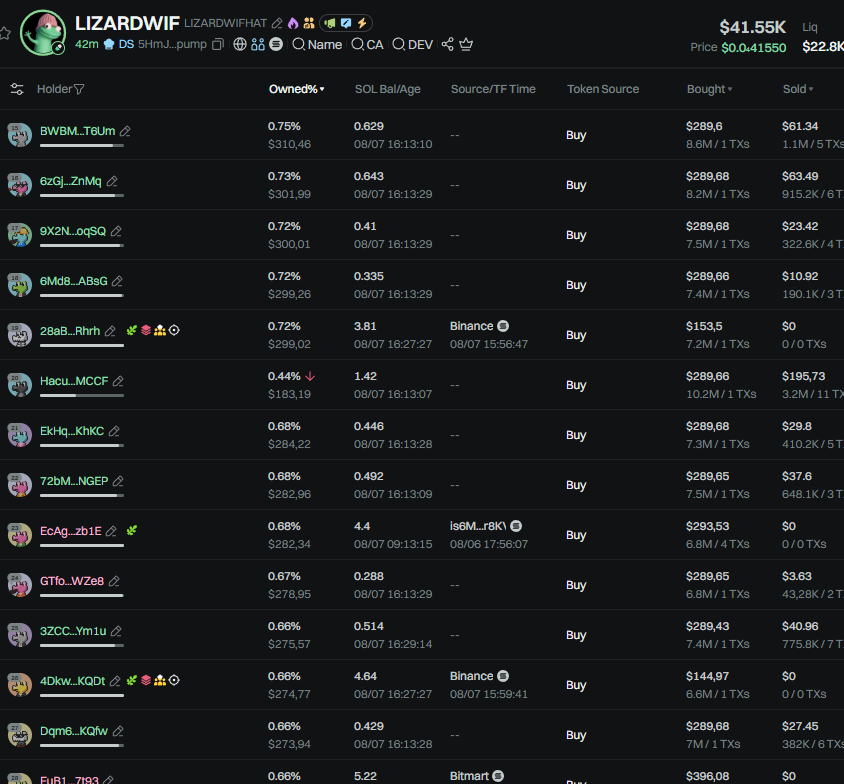Click the green megaphone icon in the pill

tap(330, 23)
